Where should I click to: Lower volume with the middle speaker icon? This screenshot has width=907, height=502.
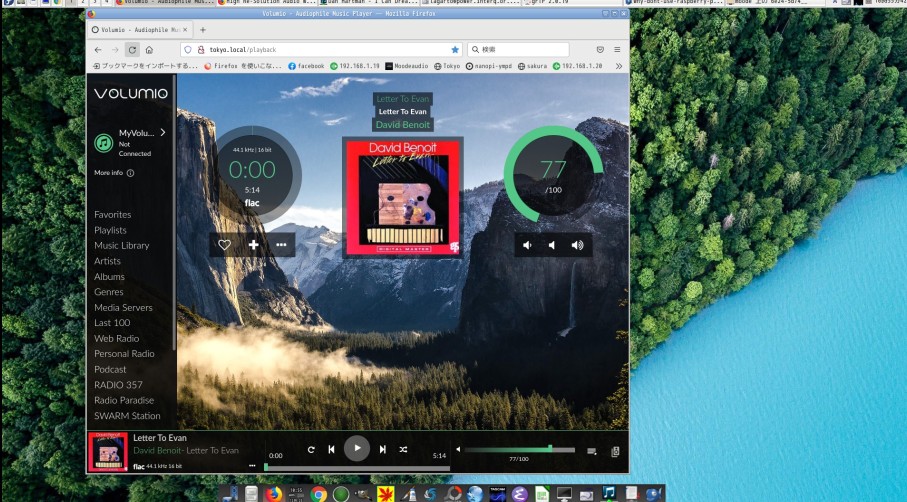tap(552, 245)
